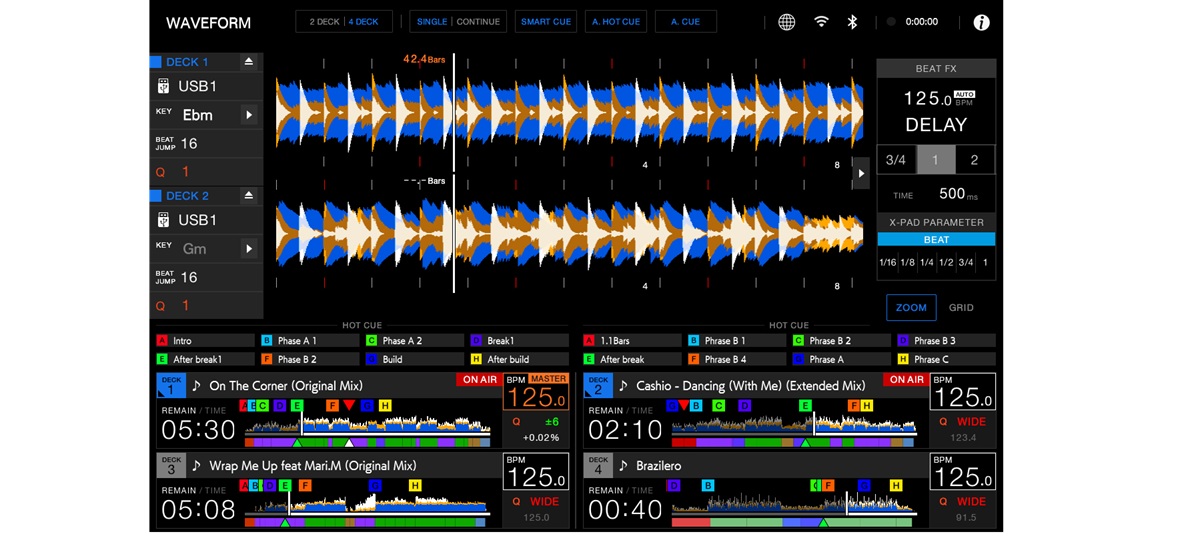Toggle the Smart Cue button
The height and width of the screenshot is (544, 1200).
[x=546, y=22]
